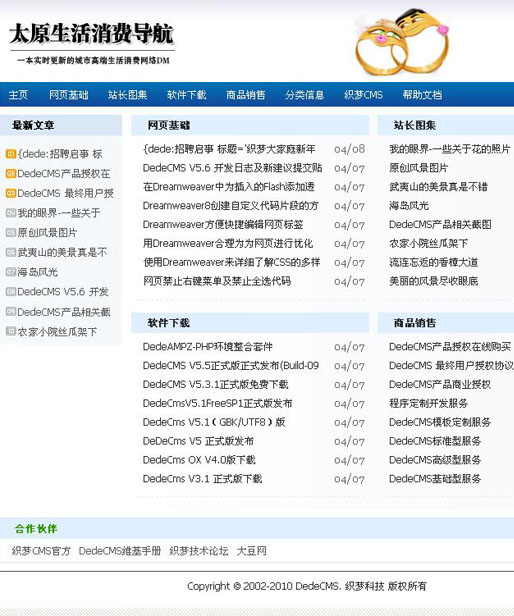Open product DedeCMS产品授权在线购买
Viewport: 514px width, 616px height.
(x=450, y=347)
